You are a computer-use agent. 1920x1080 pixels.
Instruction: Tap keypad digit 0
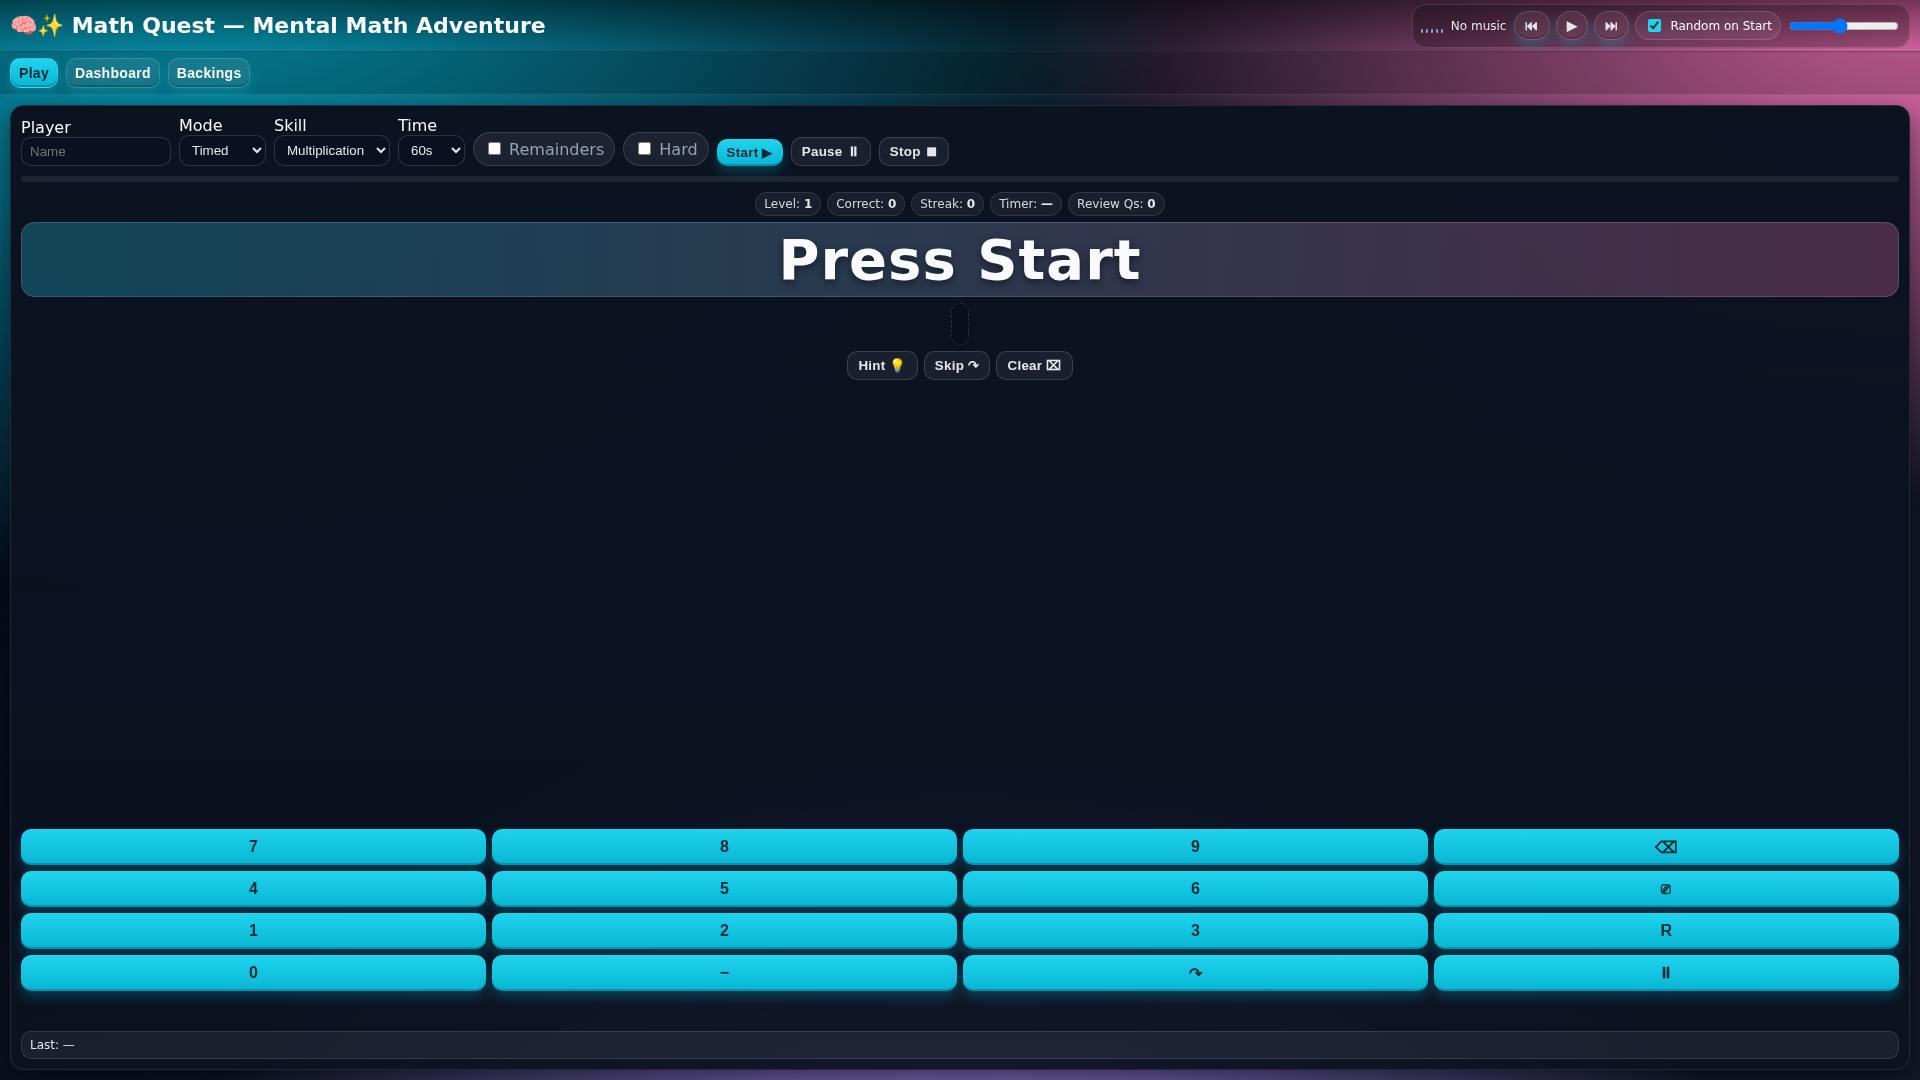pos(253,972)
